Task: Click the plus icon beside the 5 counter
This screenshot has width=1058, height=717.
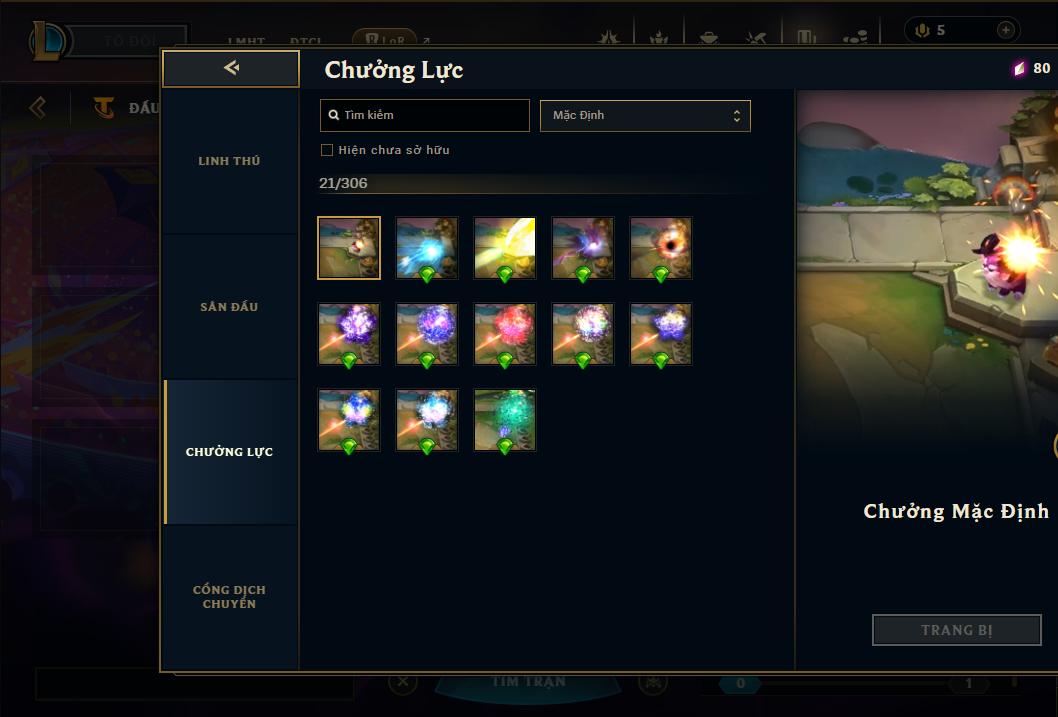Action: pos(1005,30)
